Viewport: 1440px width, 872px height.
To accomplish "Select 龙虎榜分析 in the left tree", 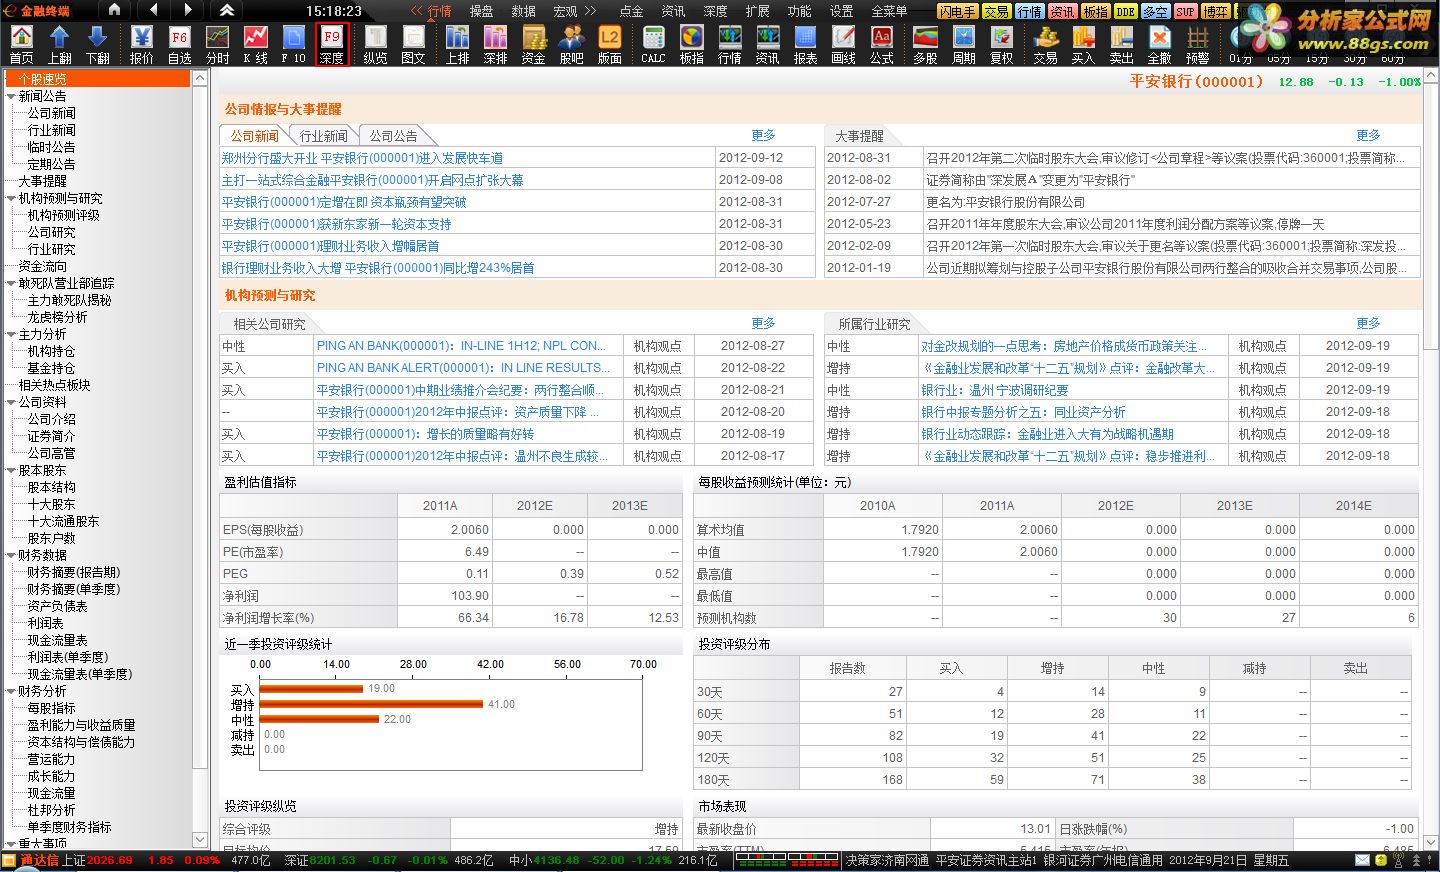I will [x=57, y=317].
